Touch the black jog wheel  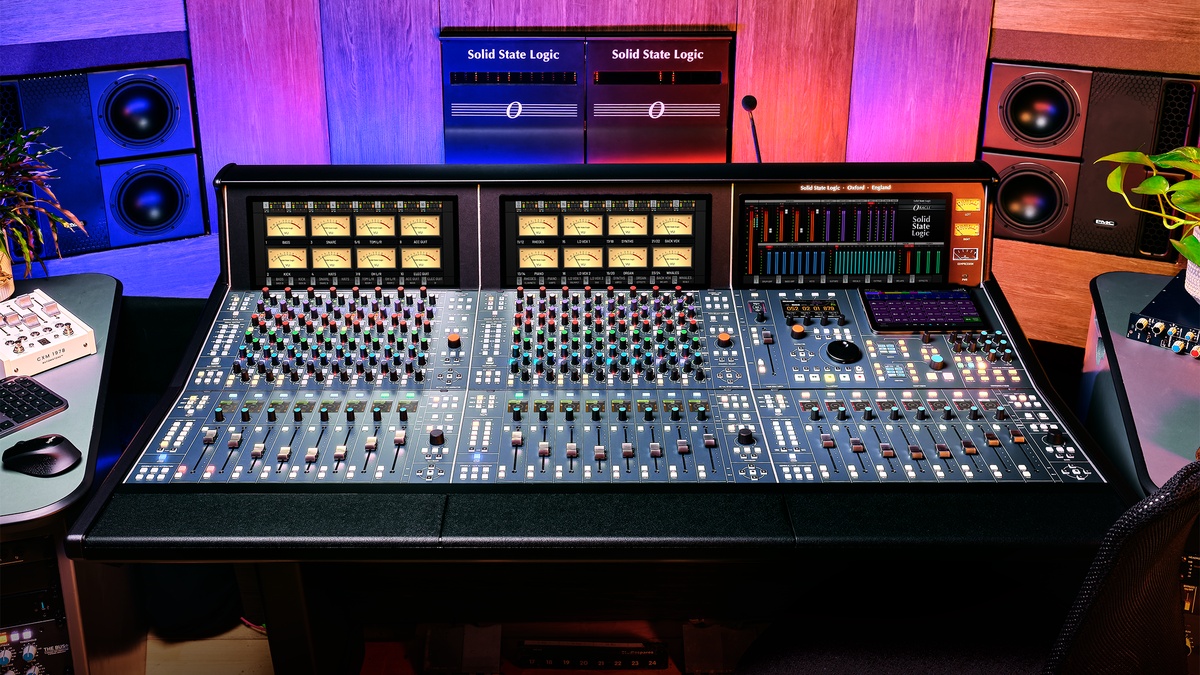coord(844,351)
